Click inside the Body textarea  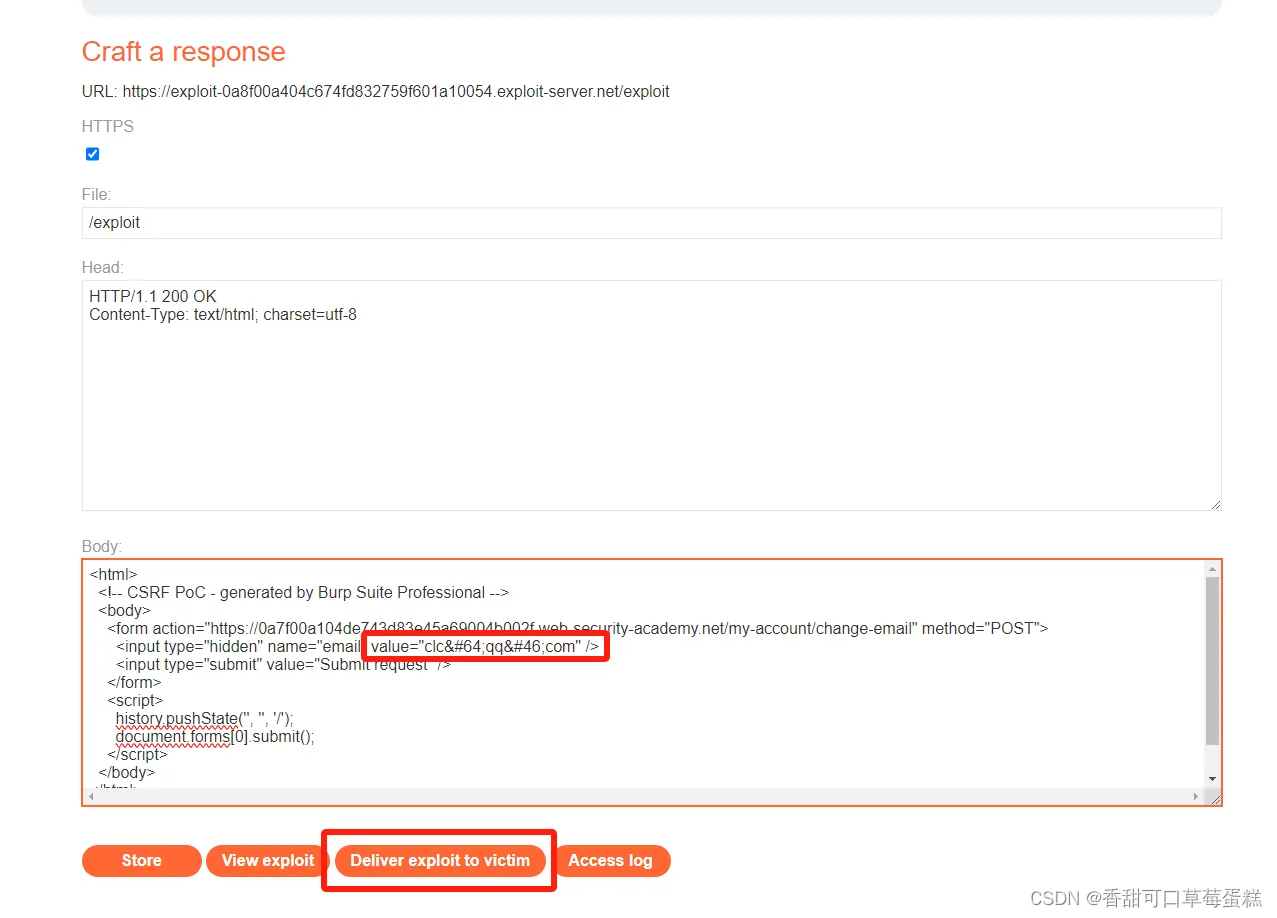(x=651, y=682)
